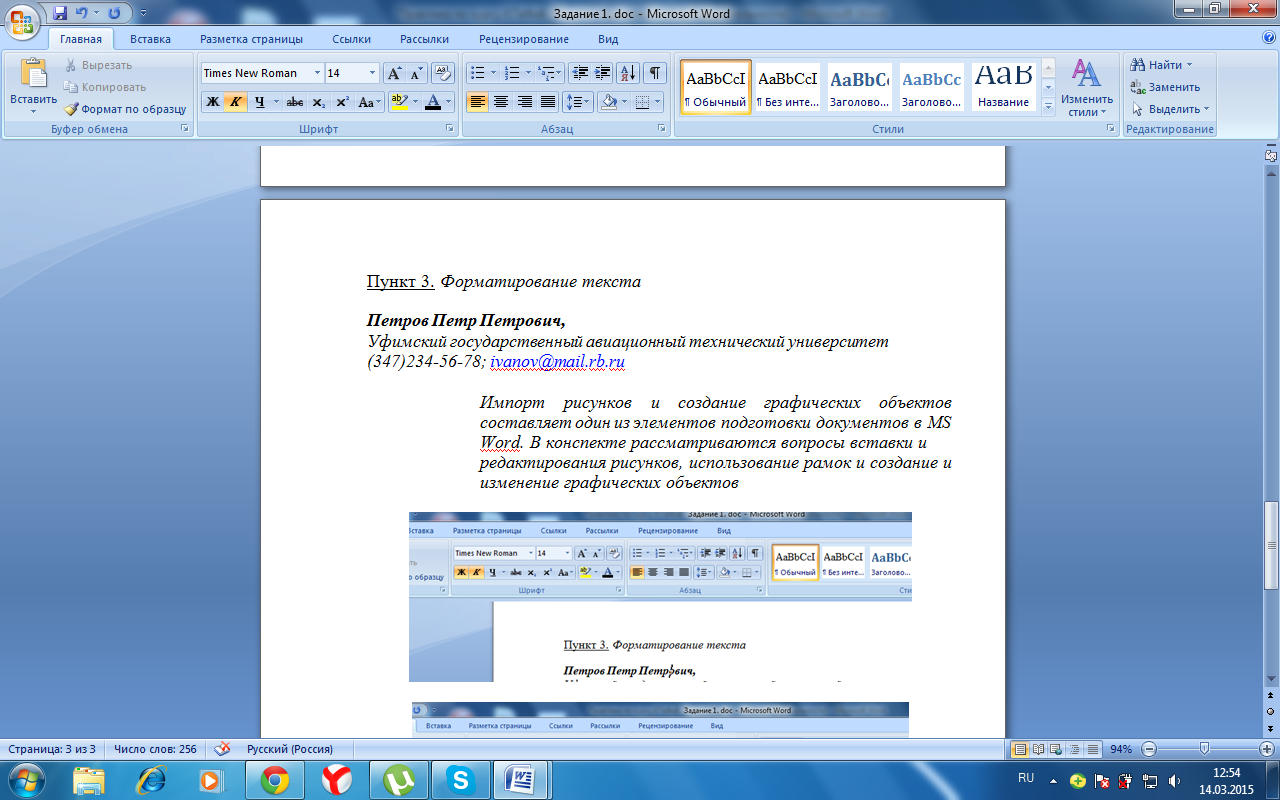Viewport: 1280px width, 800px height.
Task: Open line spacing dropdown
Action: tap(578, 102)
